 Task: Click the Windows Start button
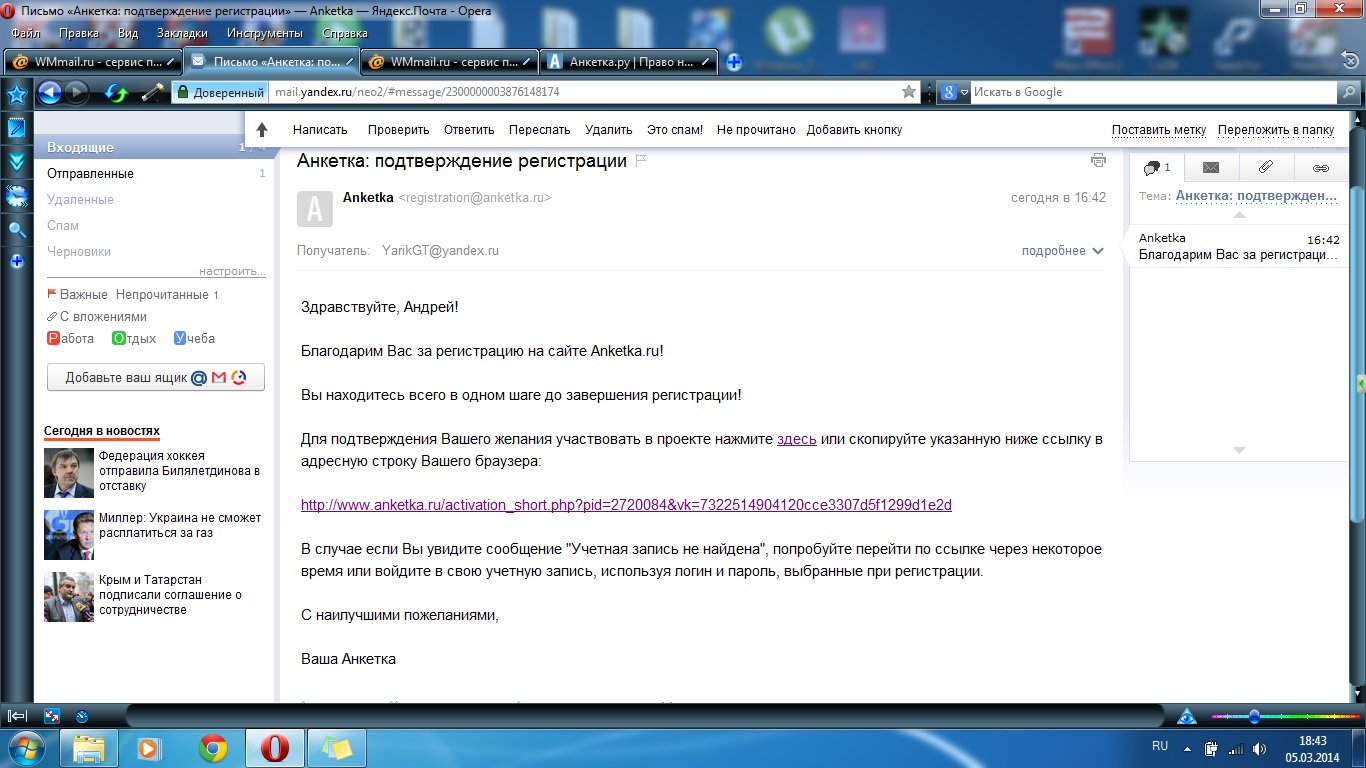coord(26,748)
